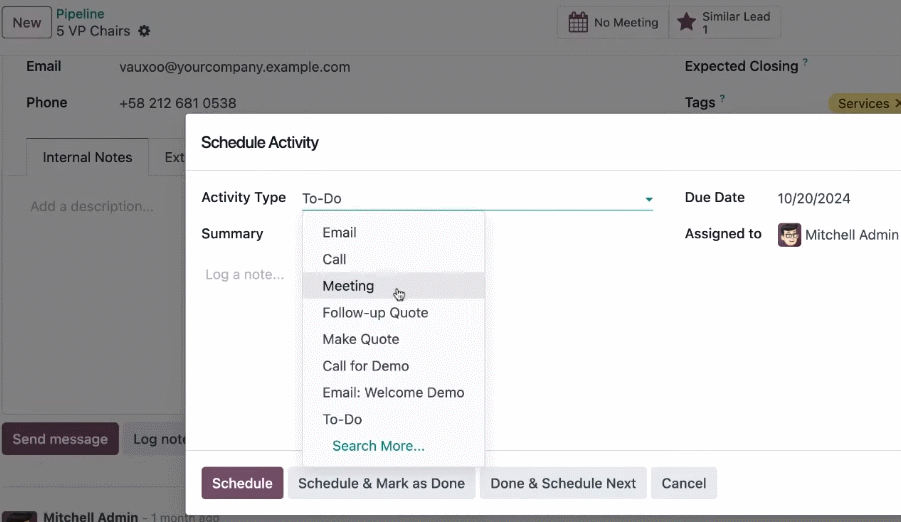Click the Due Date field 10/20/2024
Viewport: 901px width, 522px height.
(813, 198)
